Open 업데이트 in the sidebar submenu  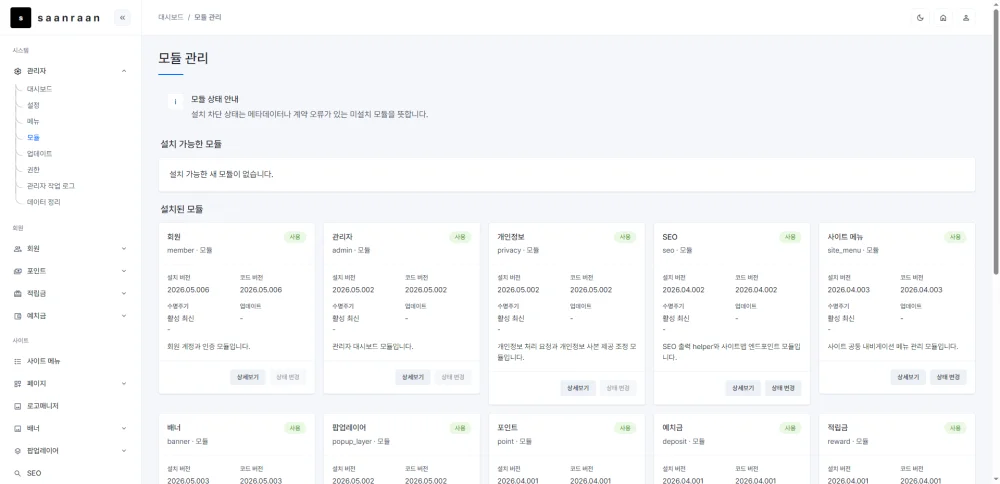pos(40,154)
